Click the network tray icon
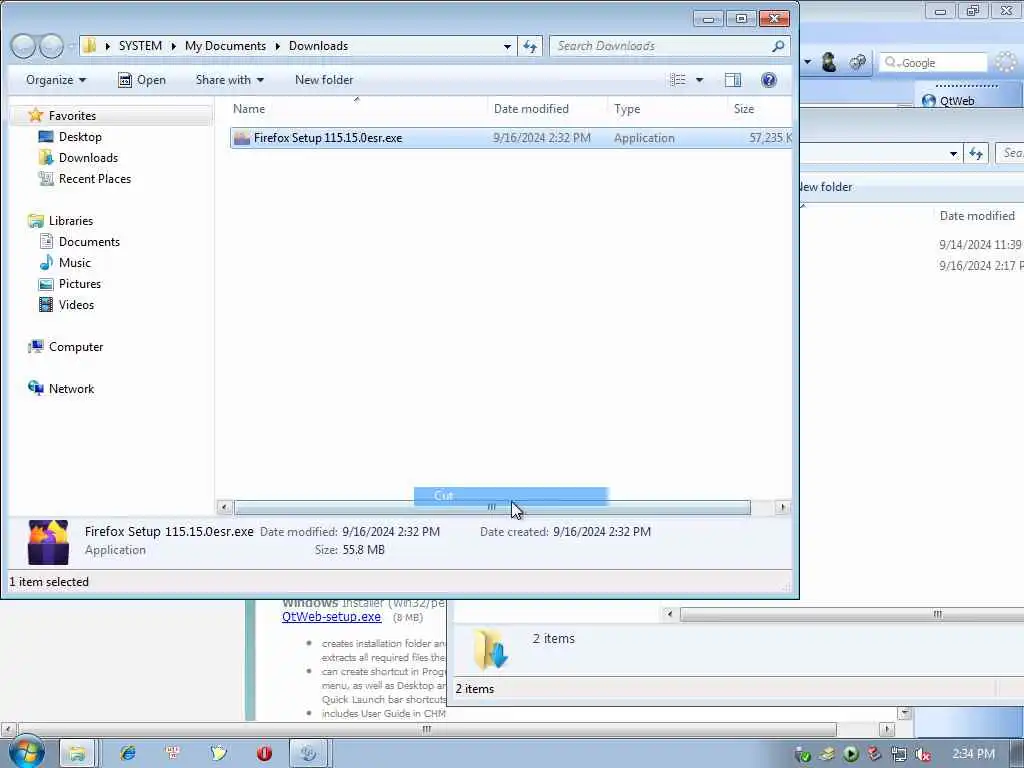Viewport: 1024px width, 768px height. [899, 754]
